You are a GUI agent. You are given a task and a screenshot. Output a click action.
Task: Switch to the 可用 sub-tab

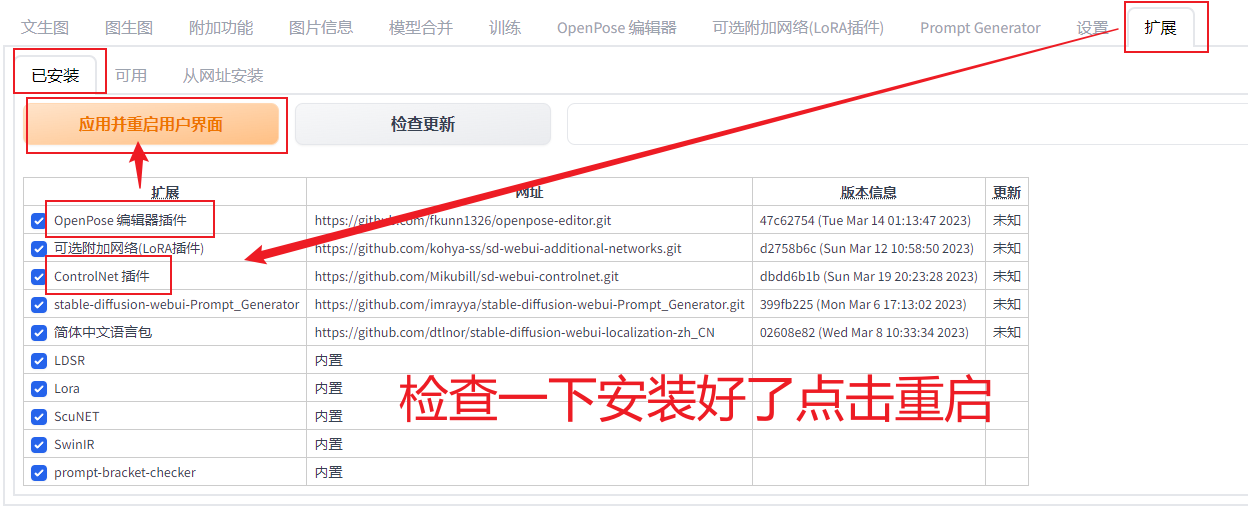click(x=131, y=75)
